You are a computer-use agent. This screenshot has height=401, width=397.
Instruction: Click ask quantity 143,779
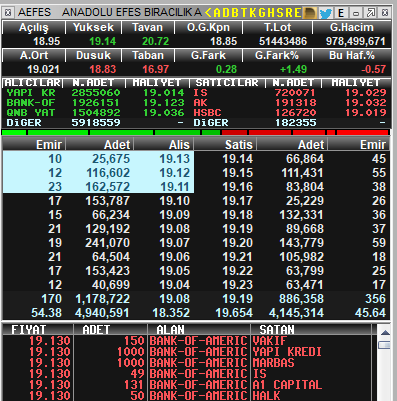pyautogui.click(x=302, y=243)
